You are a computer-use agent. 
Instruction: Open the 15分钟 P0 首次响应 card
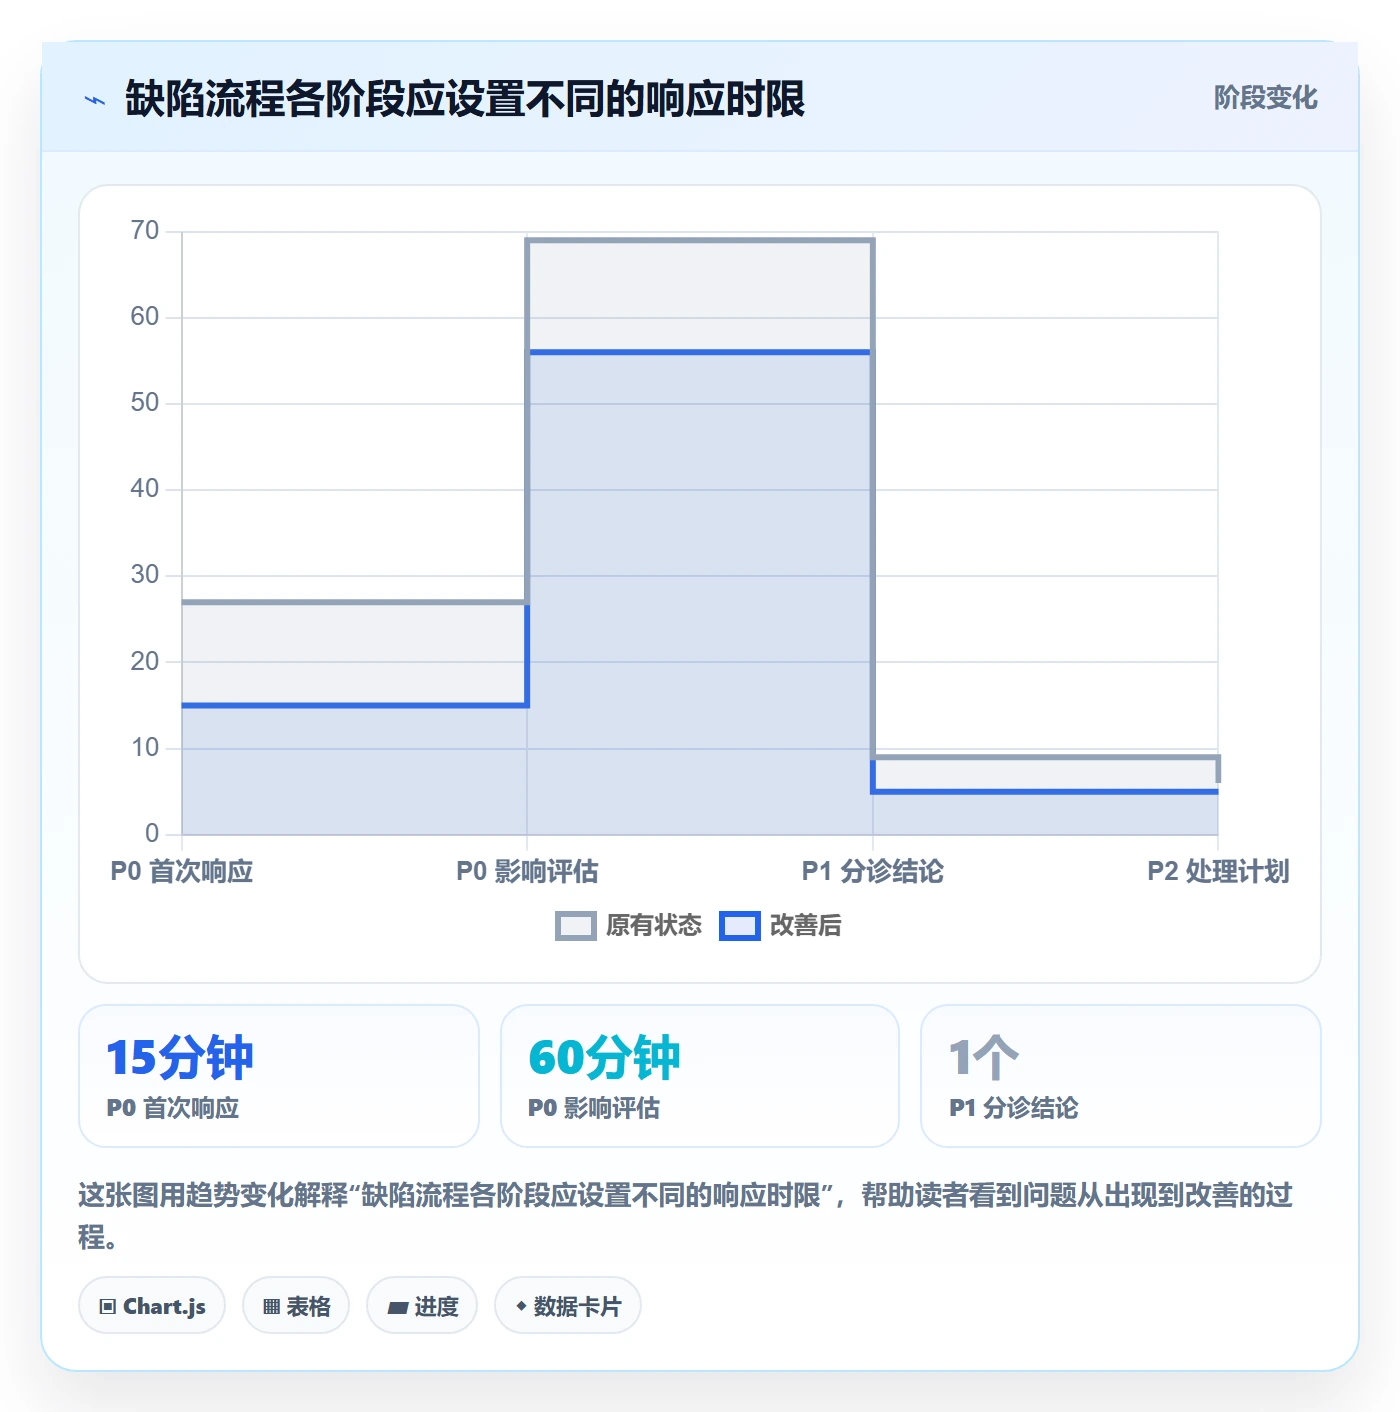point(279,1076)
